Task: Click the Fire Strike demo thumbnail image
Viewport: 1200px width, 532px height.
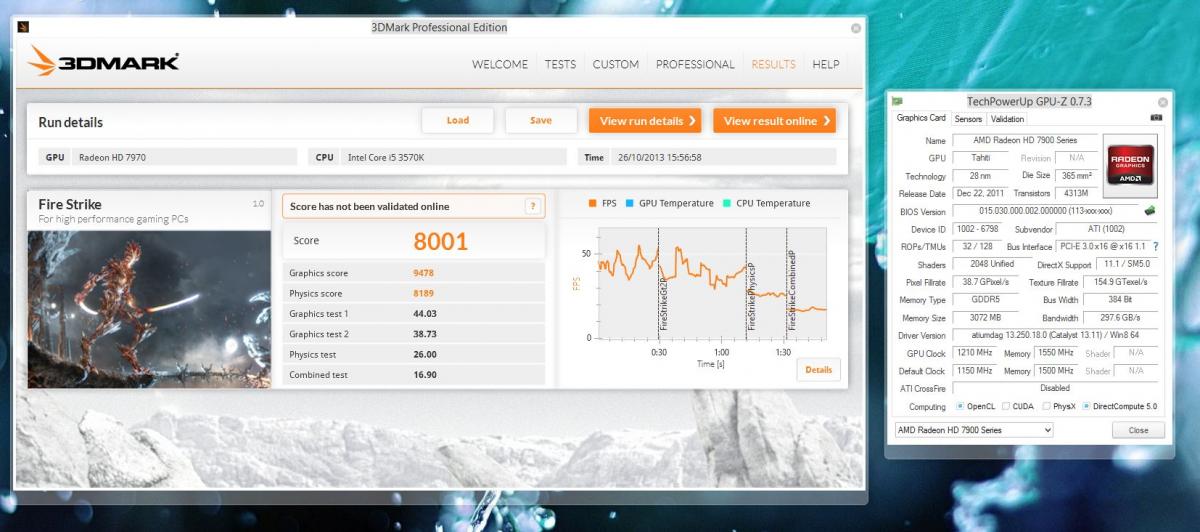Action: point(149,309)
